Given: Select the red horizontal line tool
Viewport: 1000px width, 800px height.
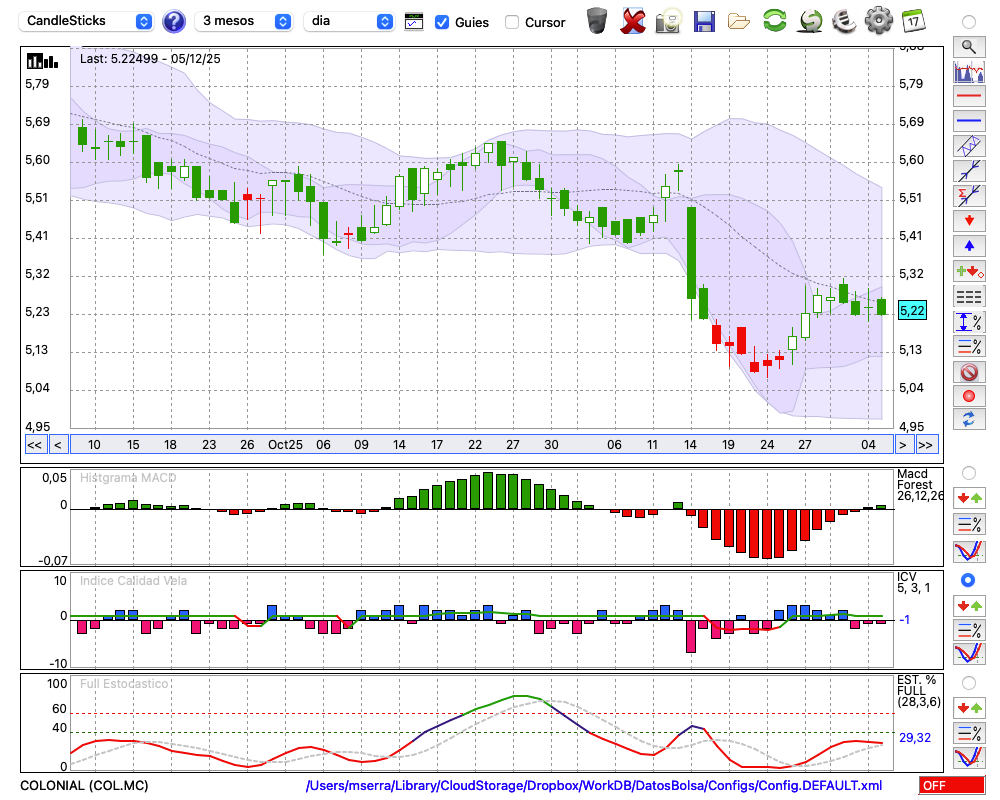Looking at the screenshot, I should (x=969, y=96).
